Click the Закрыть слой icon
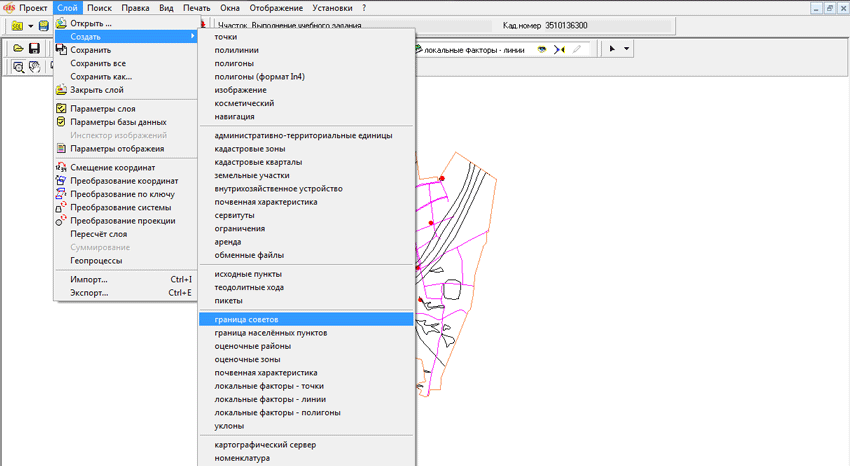 click(x=61, y=89)
